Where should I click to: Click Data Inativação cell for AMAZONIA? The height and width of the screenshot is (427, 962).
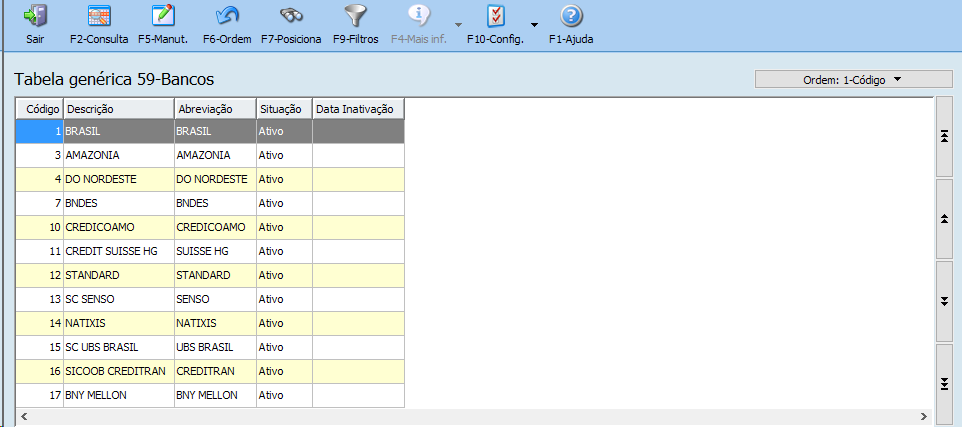point(358,155)
